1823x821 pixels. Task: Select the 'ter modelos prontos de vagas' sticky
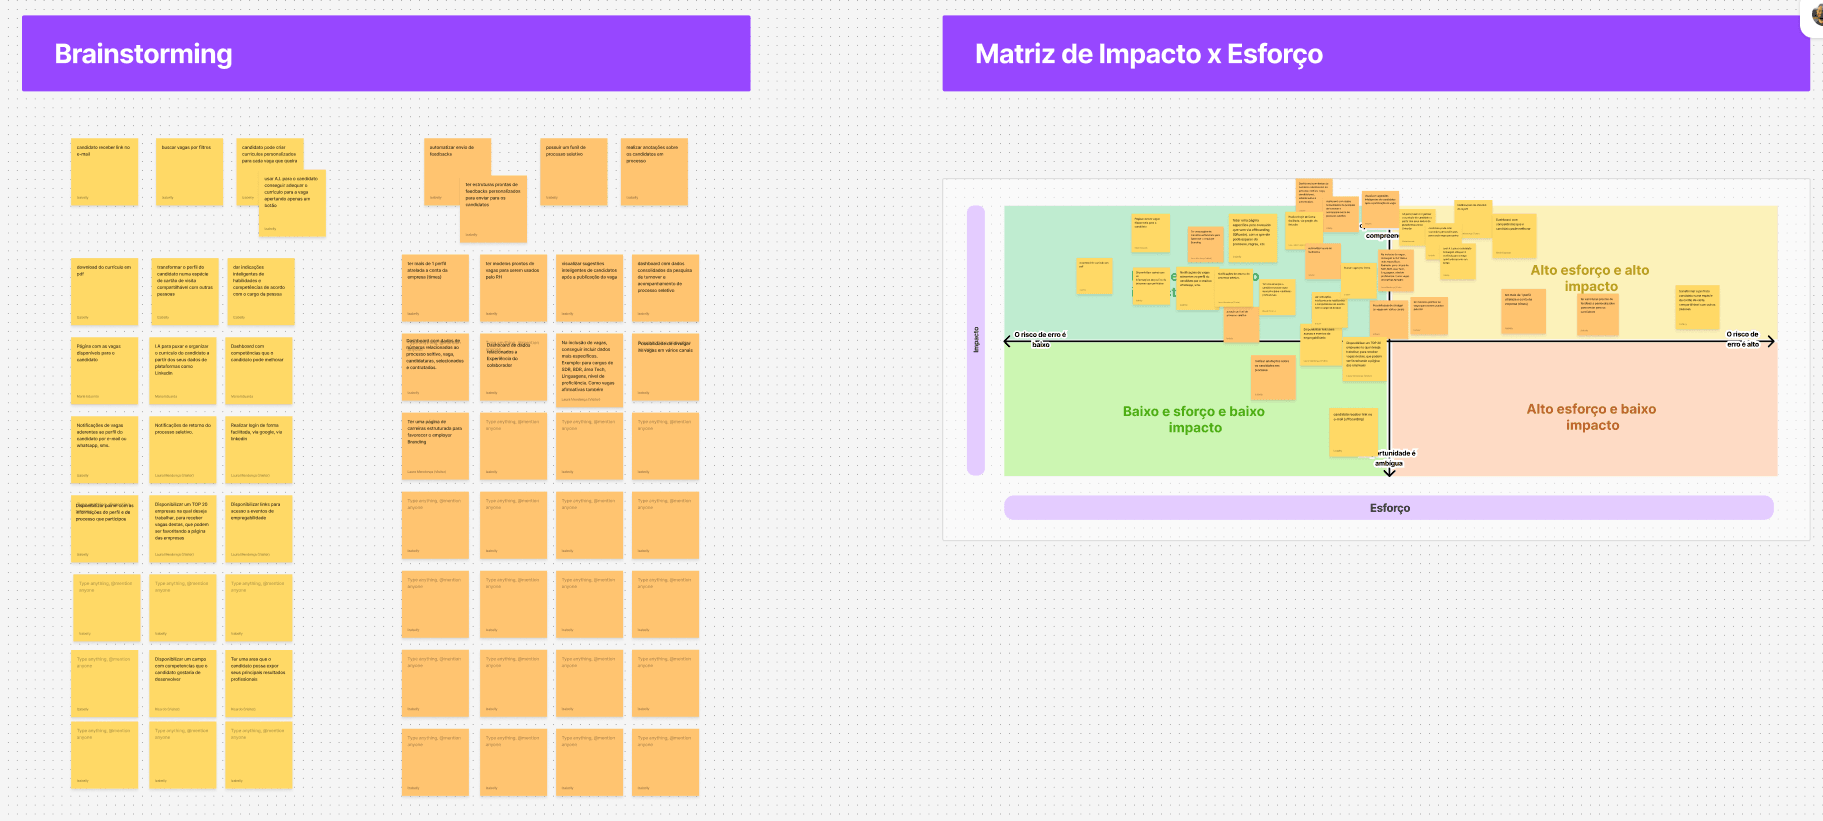tap(514, 289)
